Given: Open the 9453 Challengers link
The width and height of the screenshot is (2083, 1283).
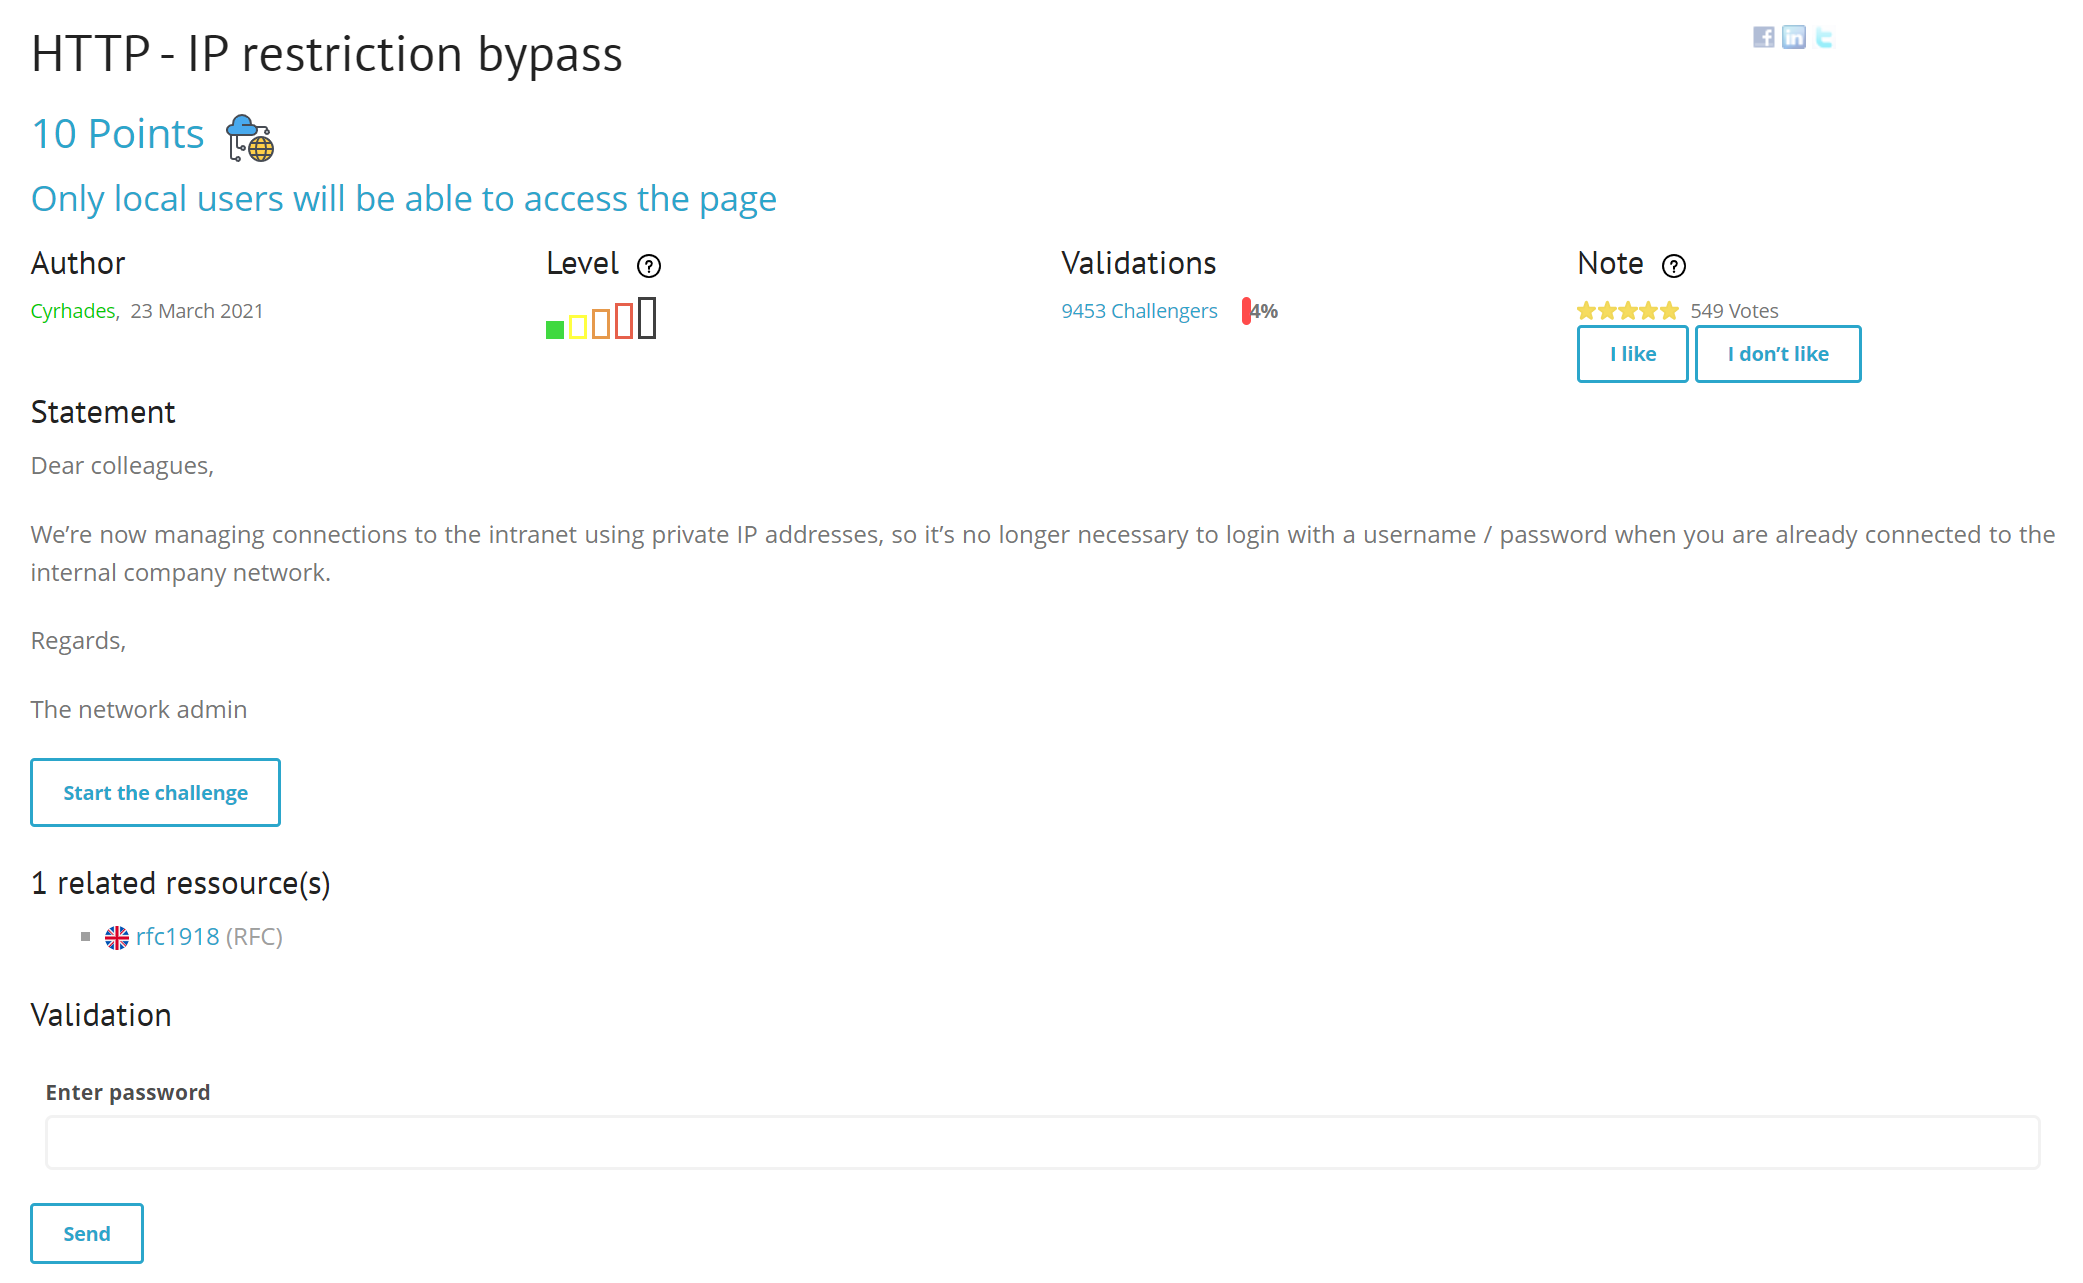Looking at the screenshot, I should coord(1139,311).
